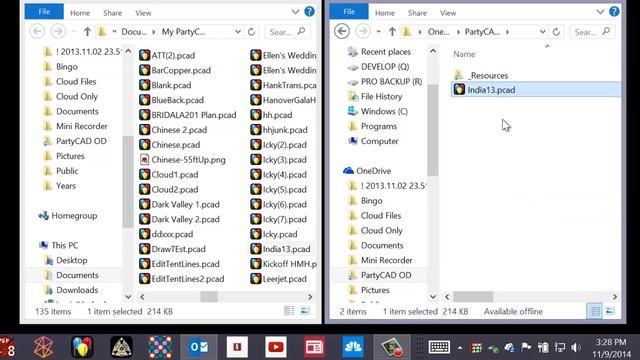The width and height of the screenshot is (640, 360).
Task: Open File menu in right Explorer window
Action: 349,12
